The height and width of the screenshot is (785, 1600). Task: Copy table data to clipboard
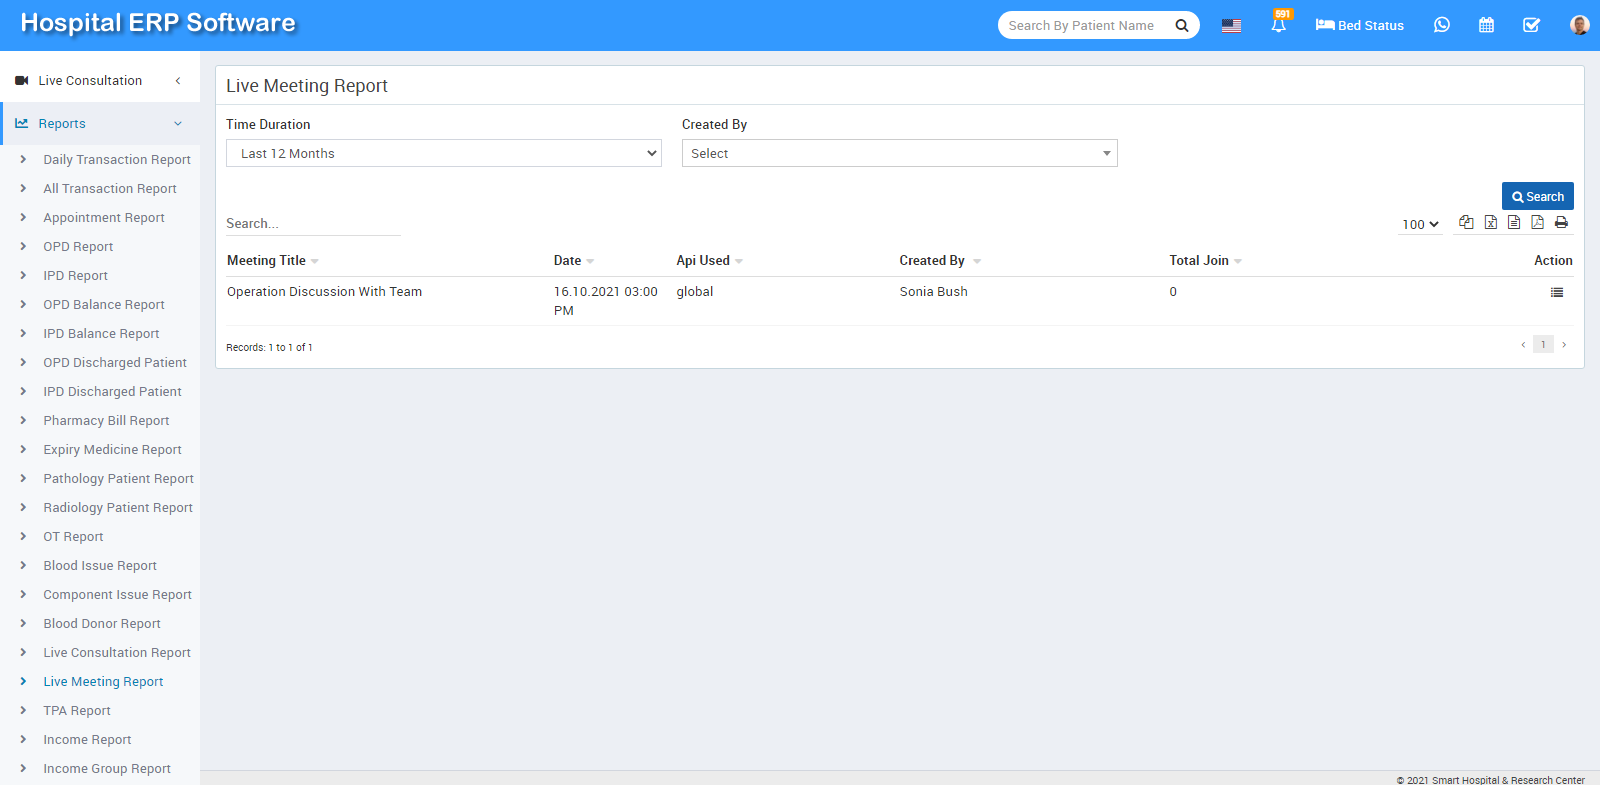coord(1466,222)
